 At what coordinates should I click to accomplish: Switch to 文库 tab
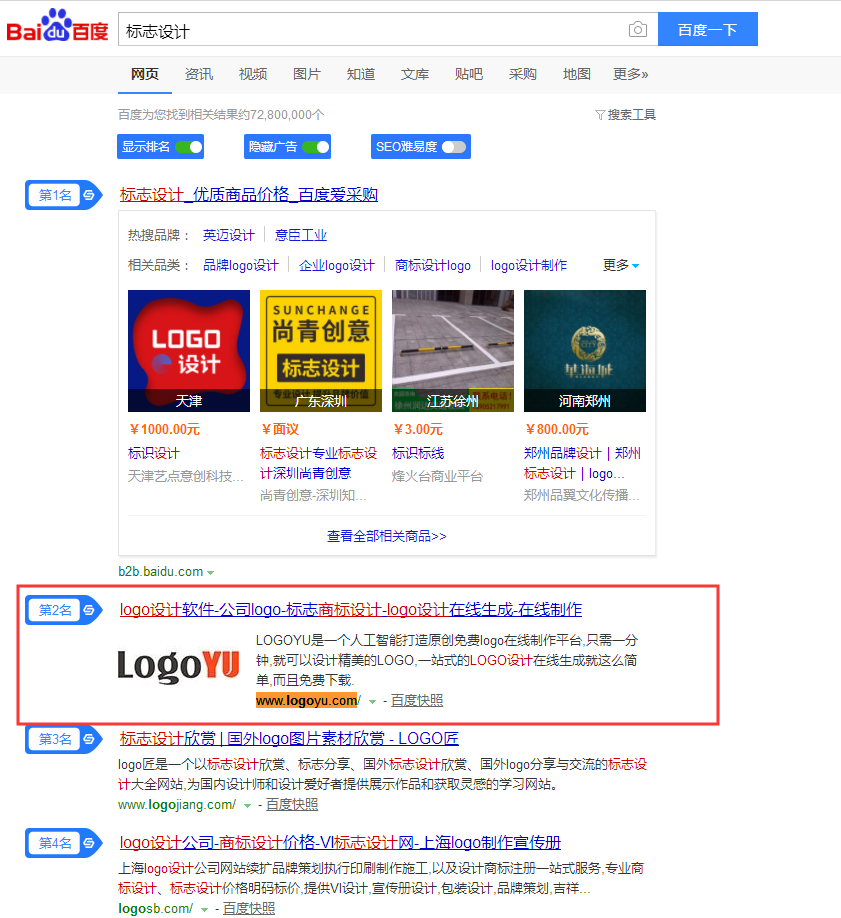point(415,74)
